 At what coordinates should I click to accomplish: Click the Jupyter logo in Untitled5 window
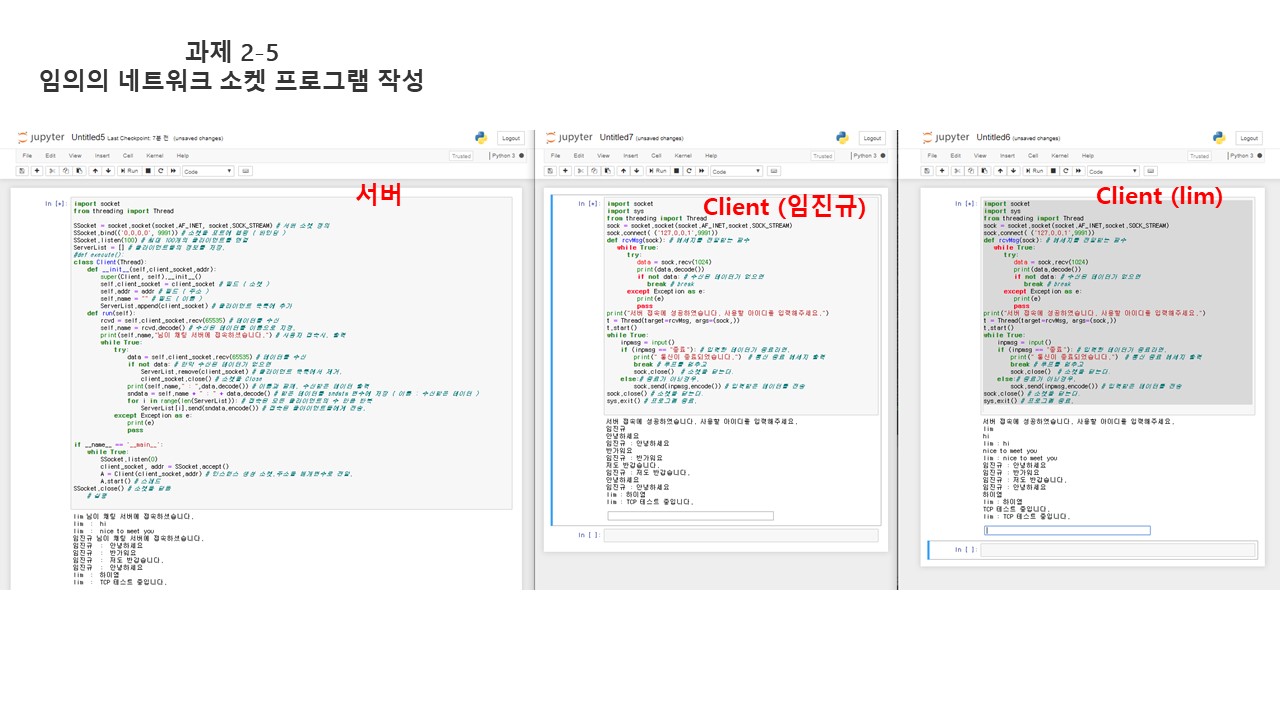(x=41, y=137)
